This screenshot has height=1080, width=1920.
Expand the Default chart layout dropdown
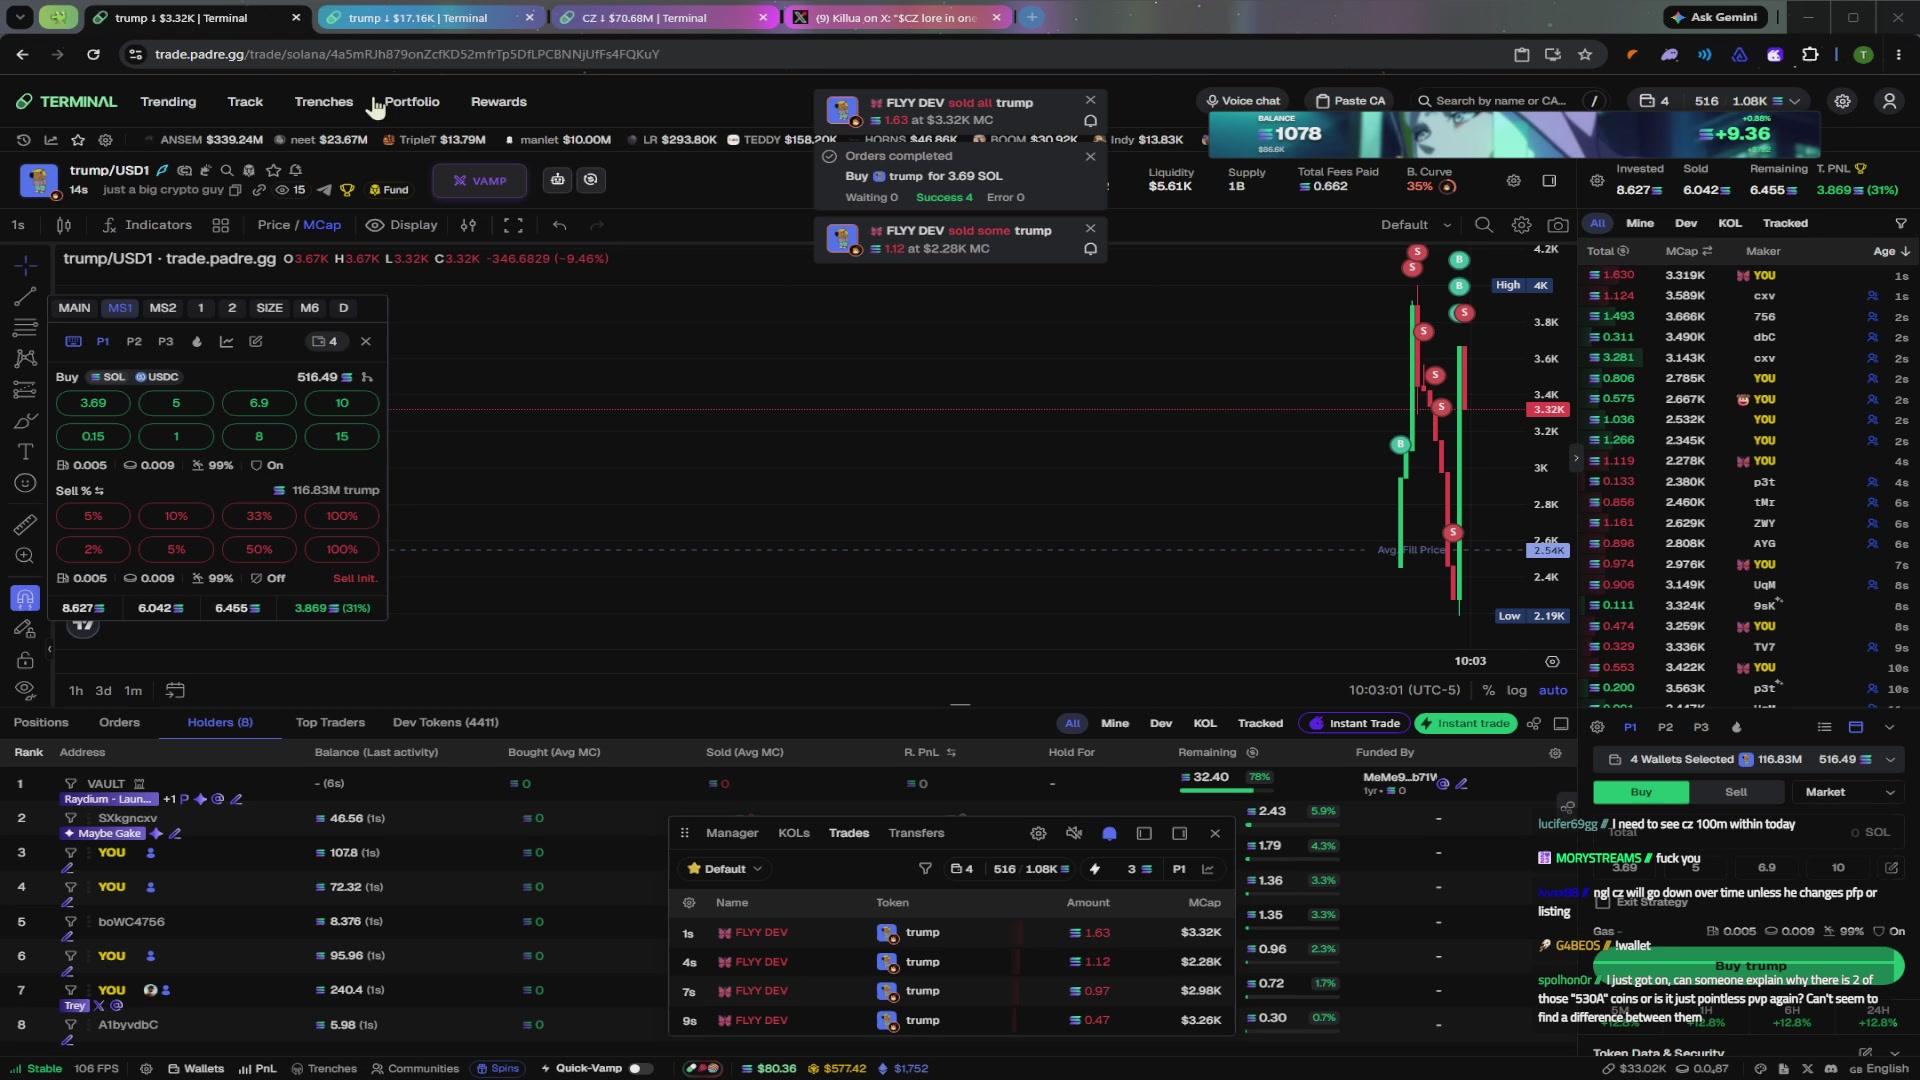pyautogui.click(x=1416, y=225)
